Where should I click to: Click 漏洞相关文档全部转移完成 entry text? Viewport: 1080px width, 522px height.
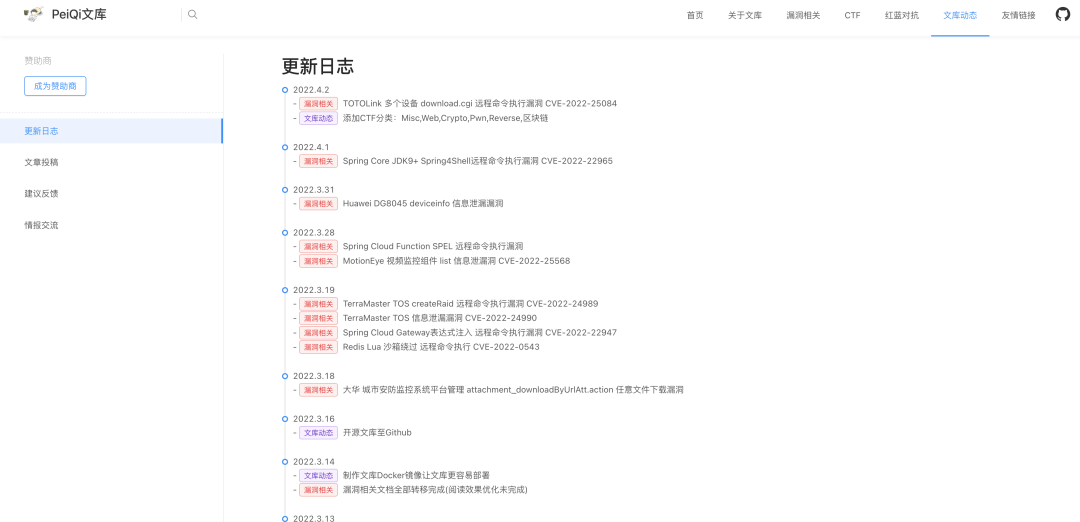pos(435,490)
